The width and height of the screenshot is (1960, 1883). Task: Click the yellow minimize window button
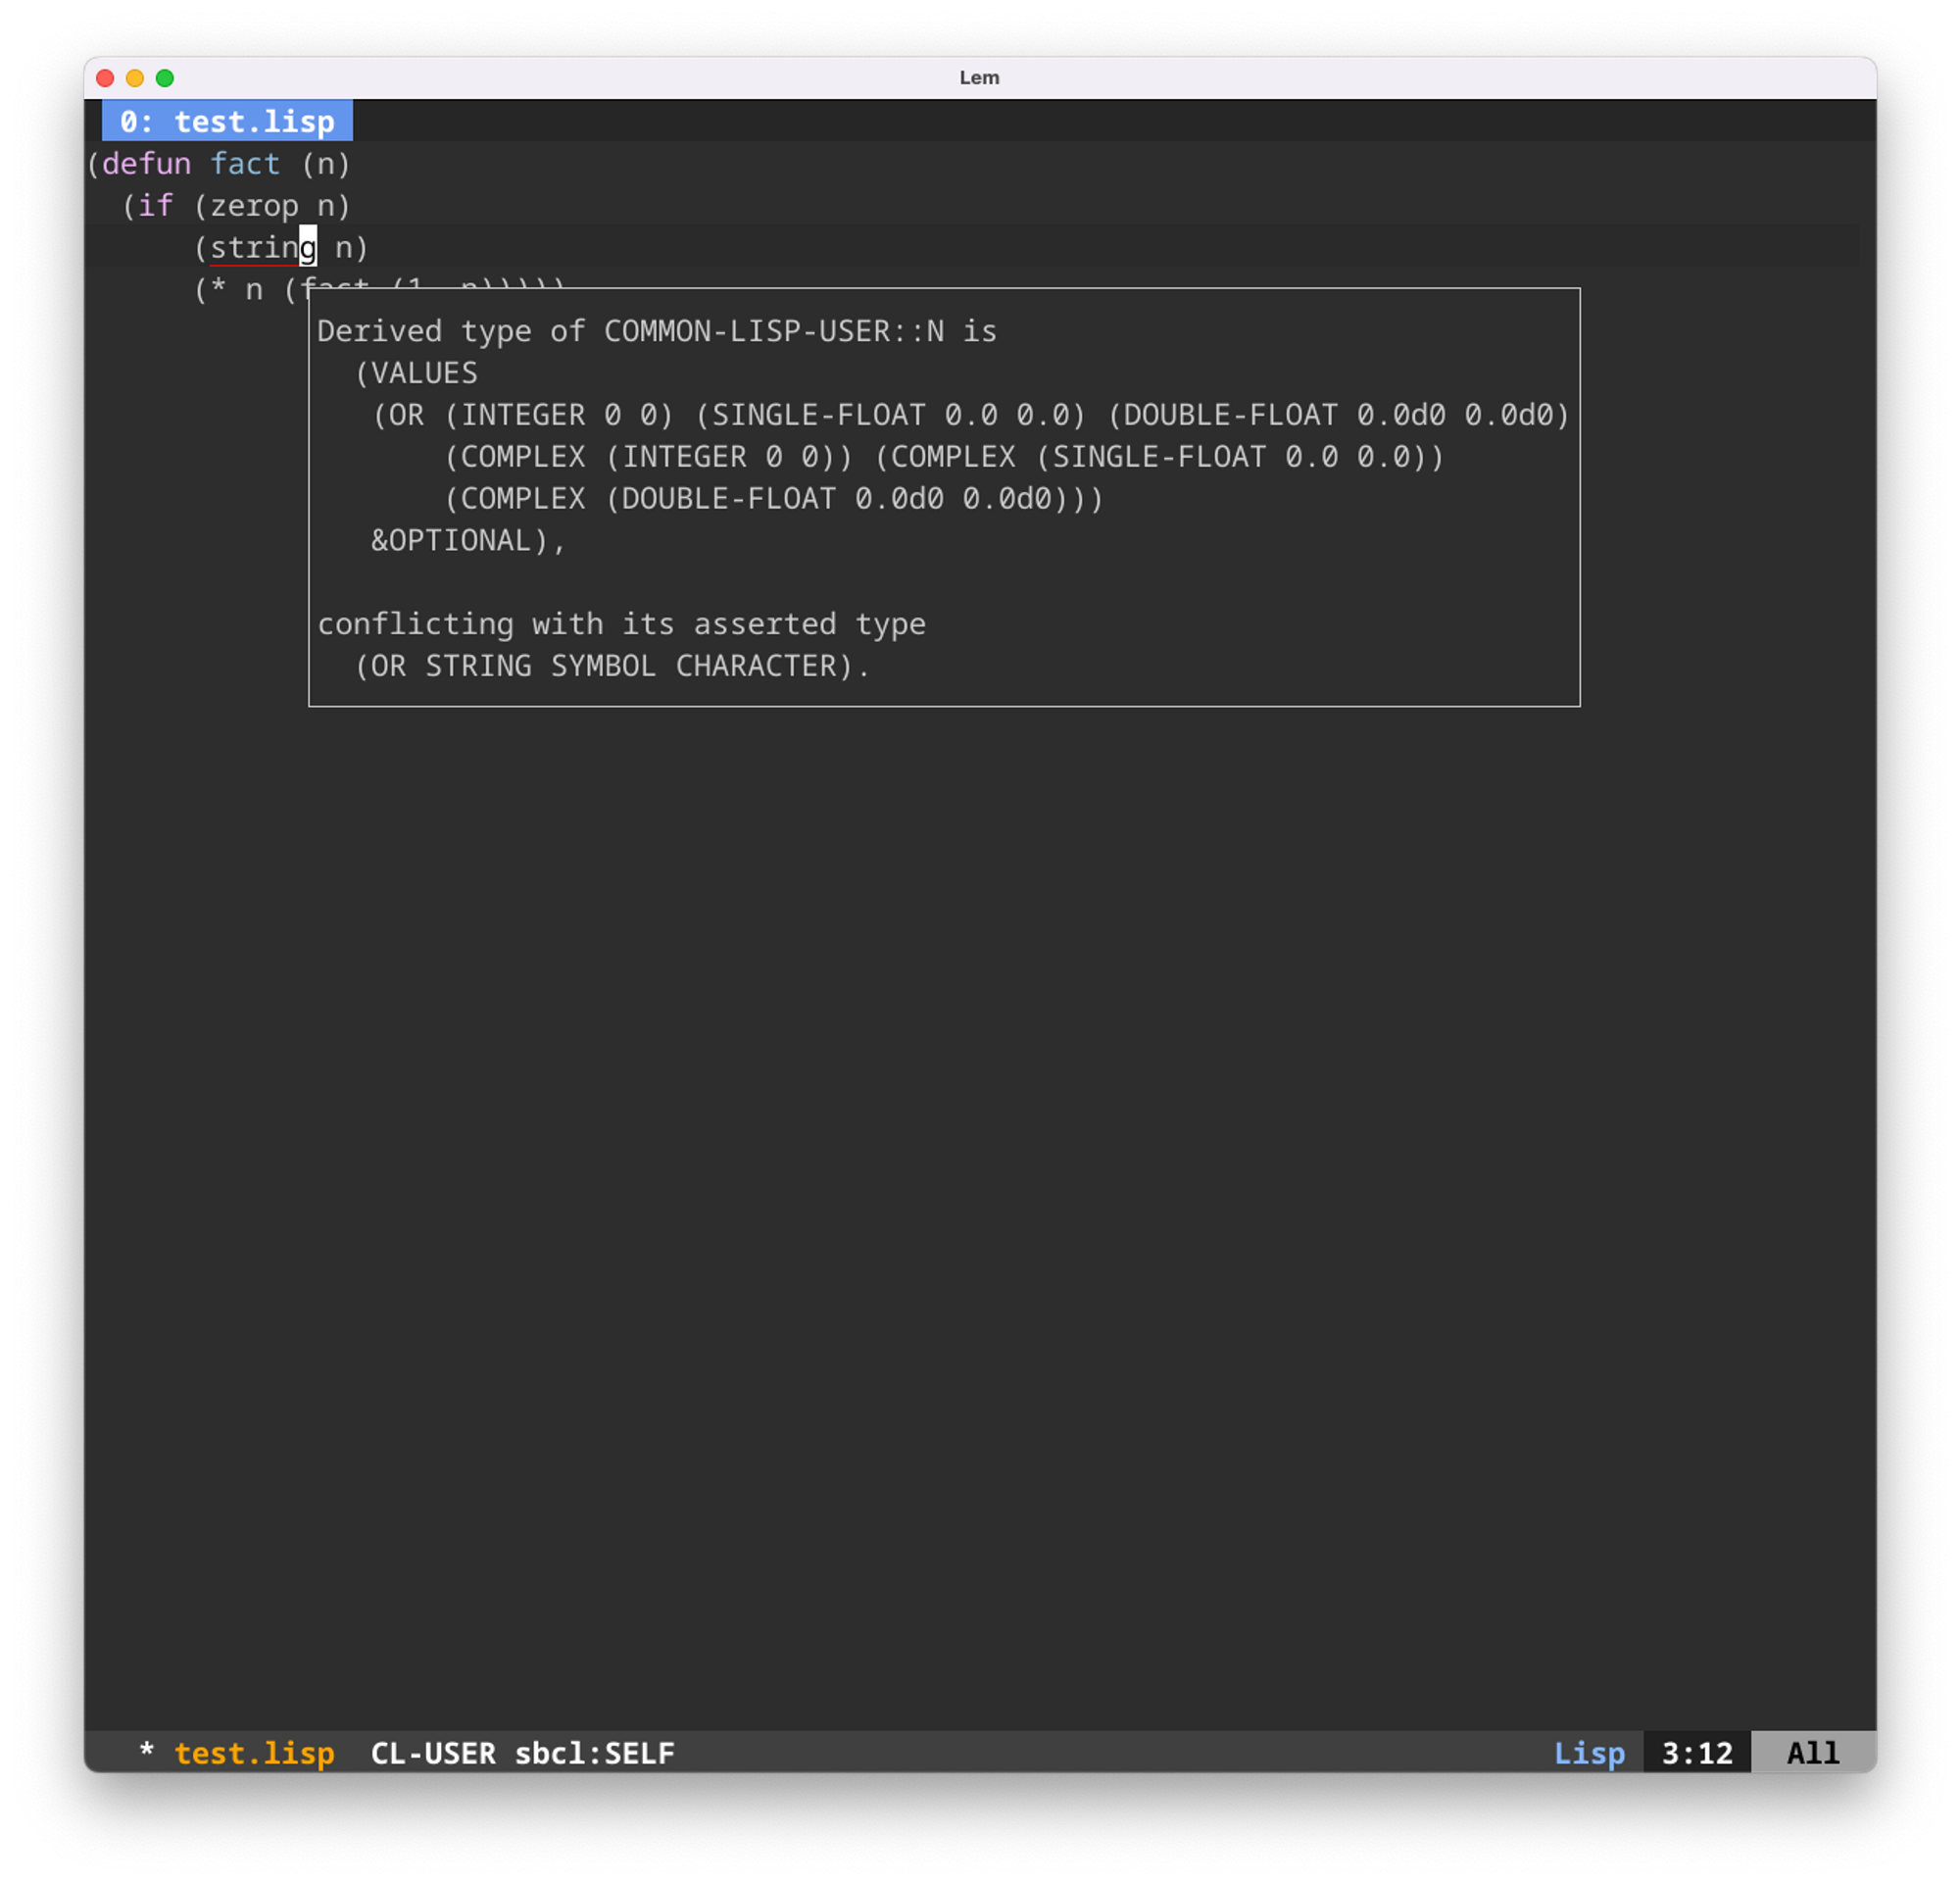point(135,78)
